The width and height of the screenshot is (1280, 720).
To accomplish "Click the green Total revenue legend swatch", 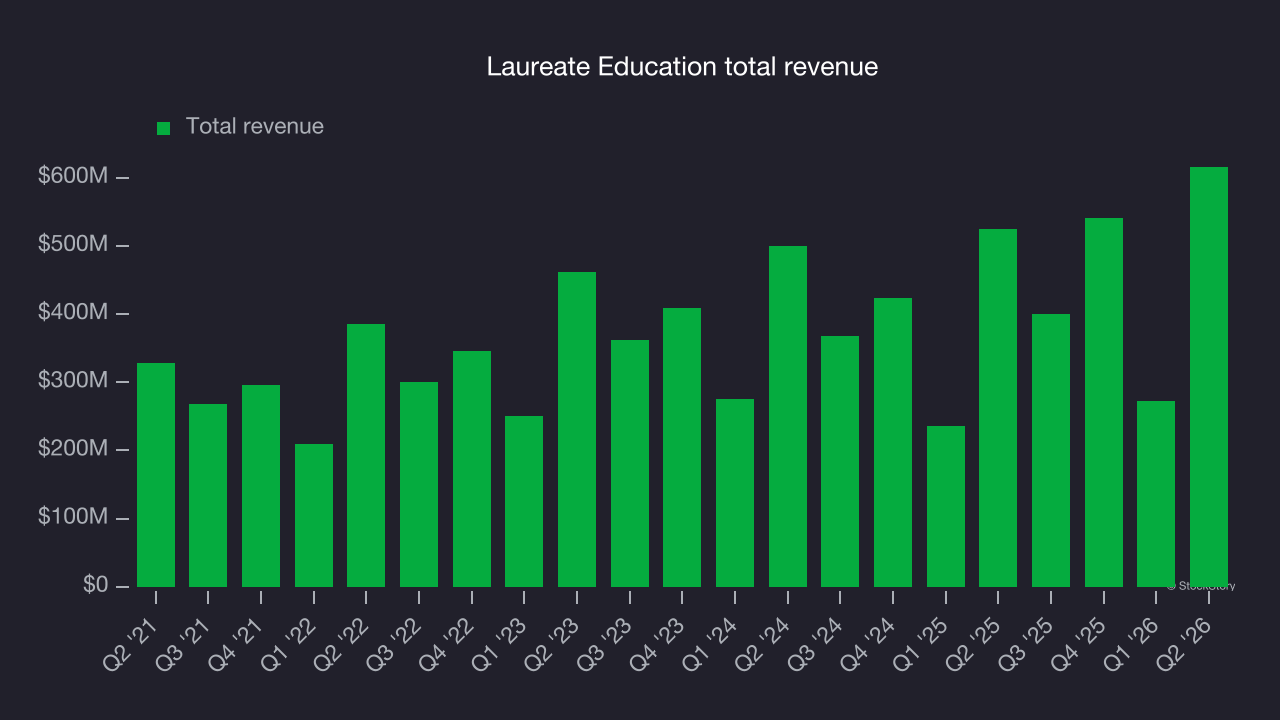I will click(164, 128).
